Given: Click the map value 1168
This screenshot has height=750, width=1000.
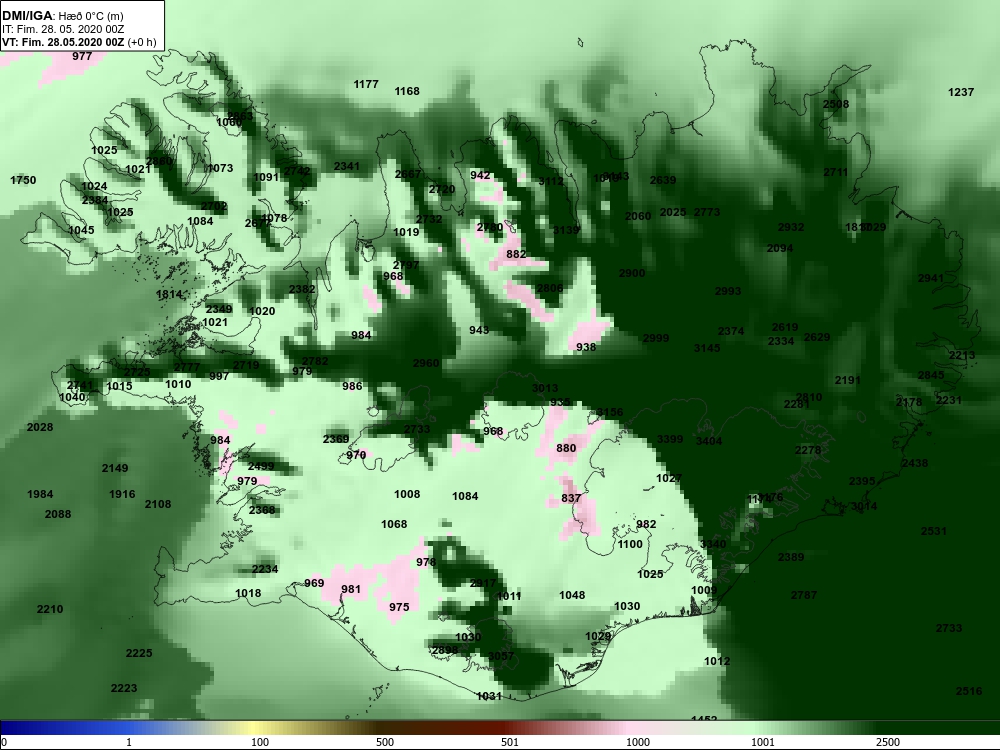Looking at the screenshot, I should [x=407, y=91].
